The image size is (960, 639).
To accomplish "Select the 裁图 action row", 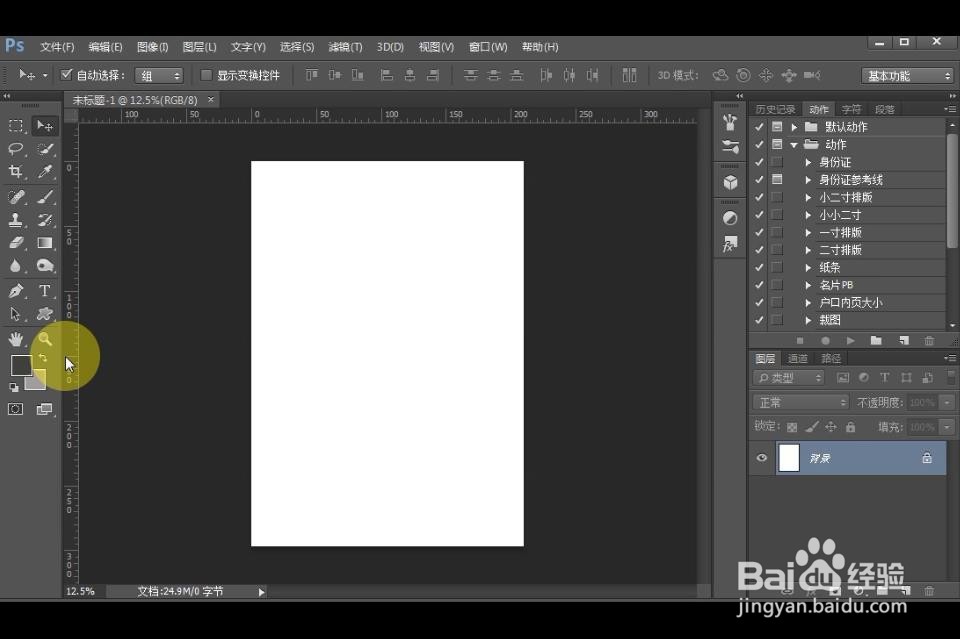I will [x=848, y=320].
